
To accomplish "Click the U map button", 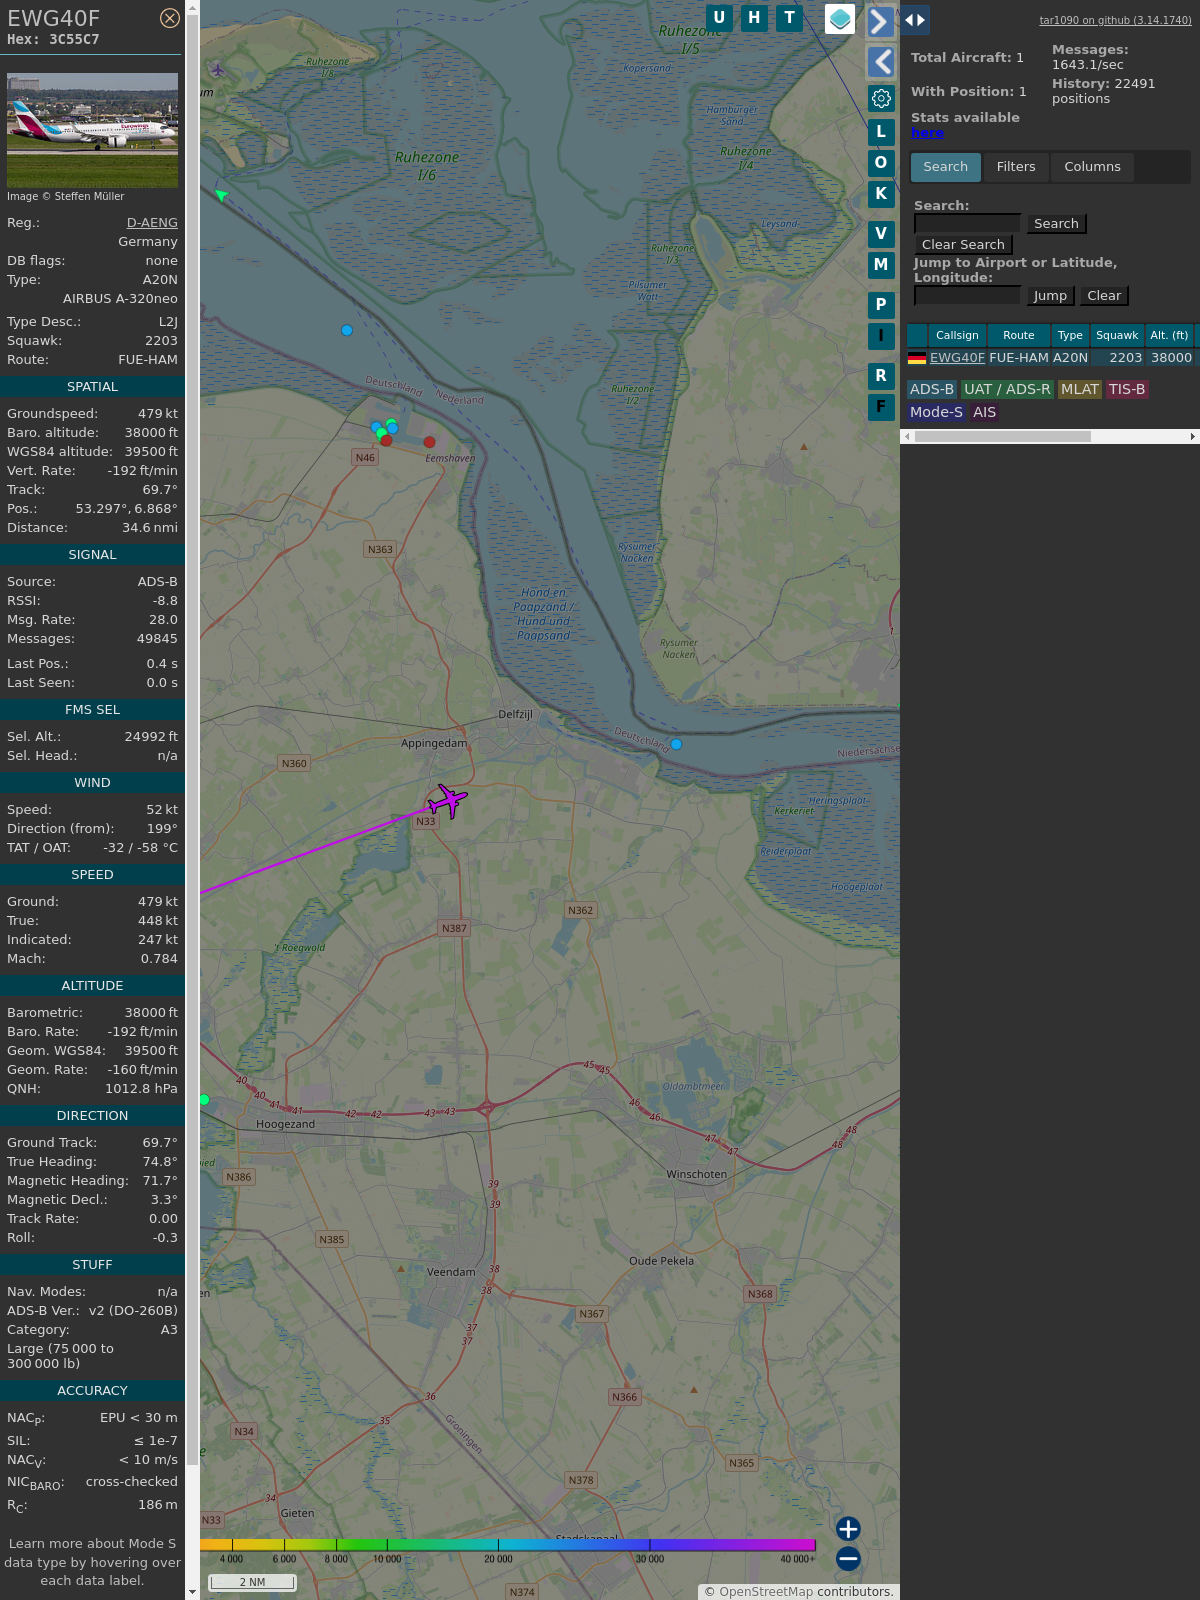I will click(719, 18).
